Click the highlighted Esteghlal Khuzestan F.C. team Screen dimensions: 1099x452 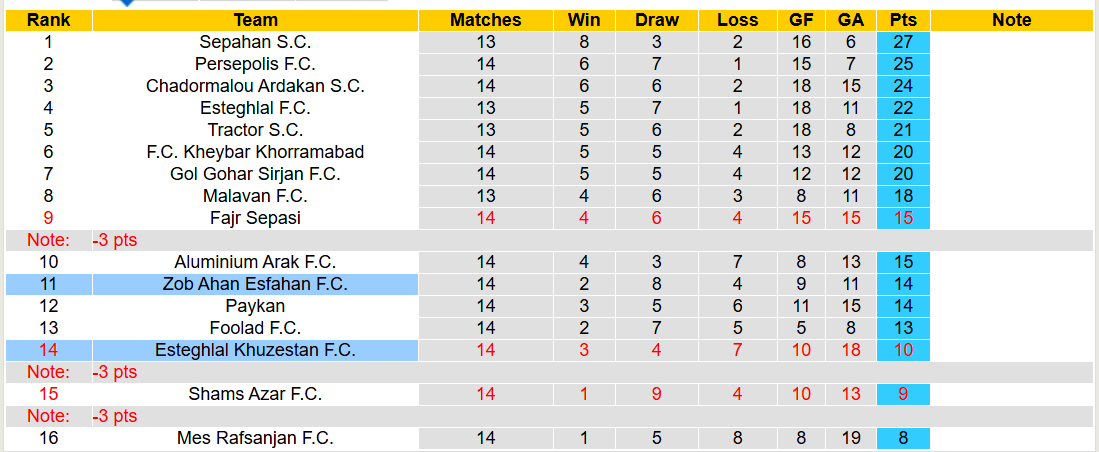point(255,350)
